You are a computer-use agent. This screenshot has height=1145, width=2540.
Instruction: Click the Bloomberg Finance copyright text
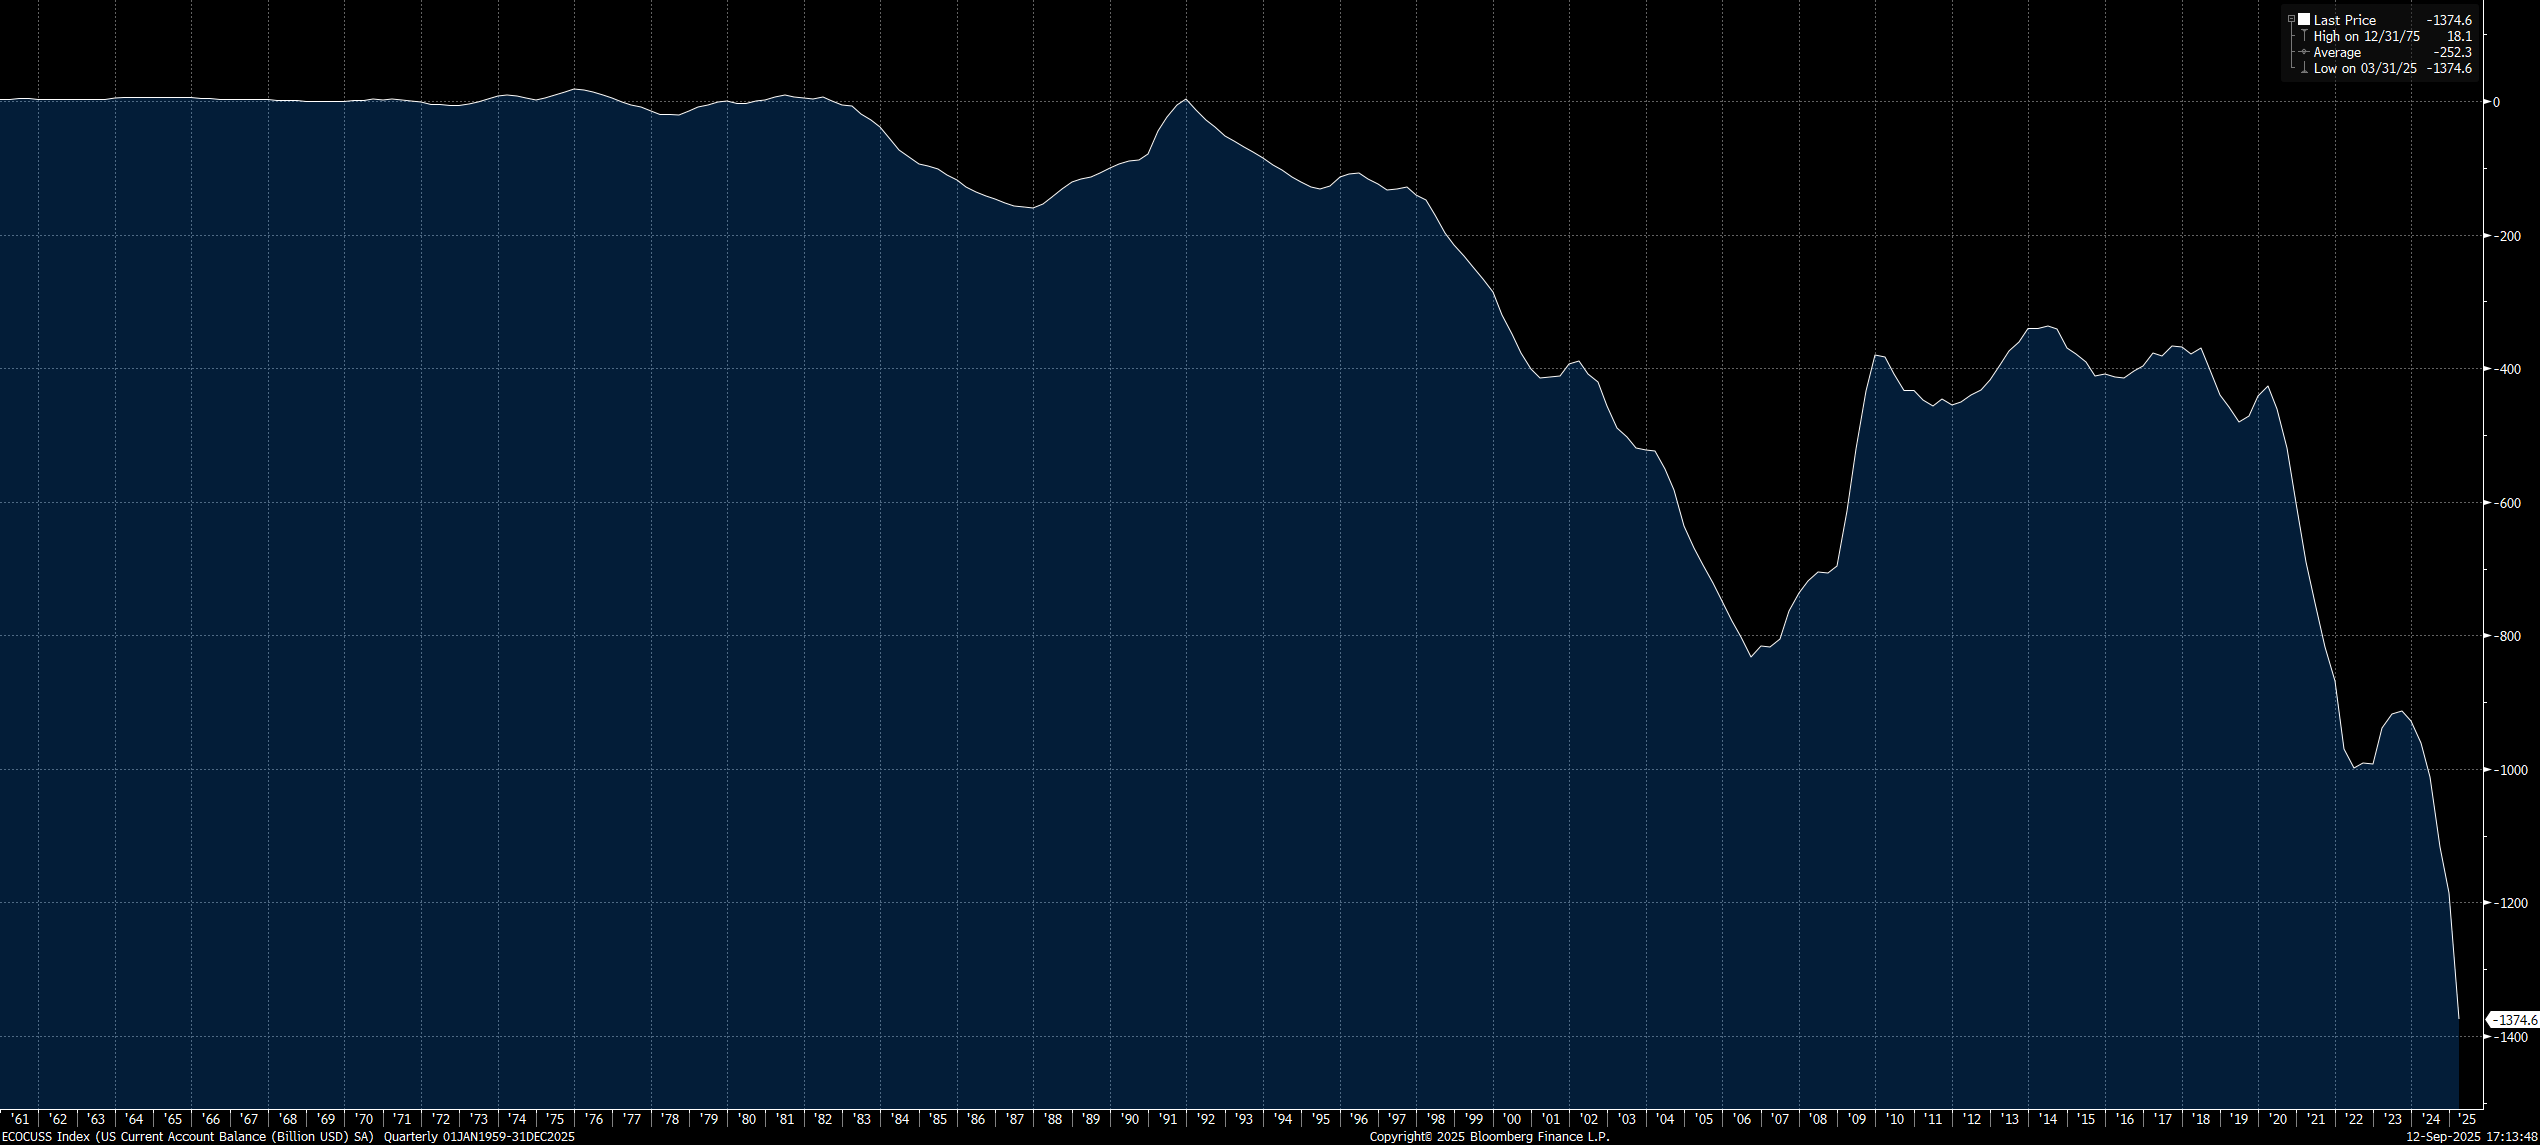[1489, 1137]
